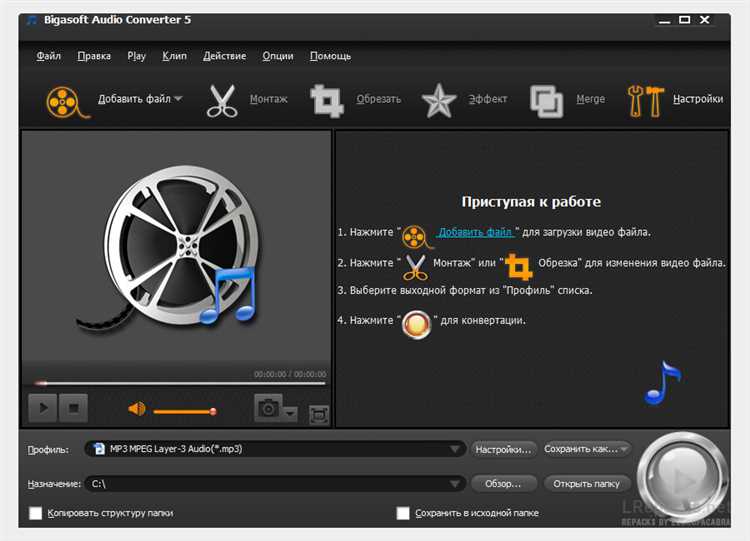Click the Merge overlapping squares icon
Image resolution: width=750 pixels, height=541 pixels.
pos(546,101)
